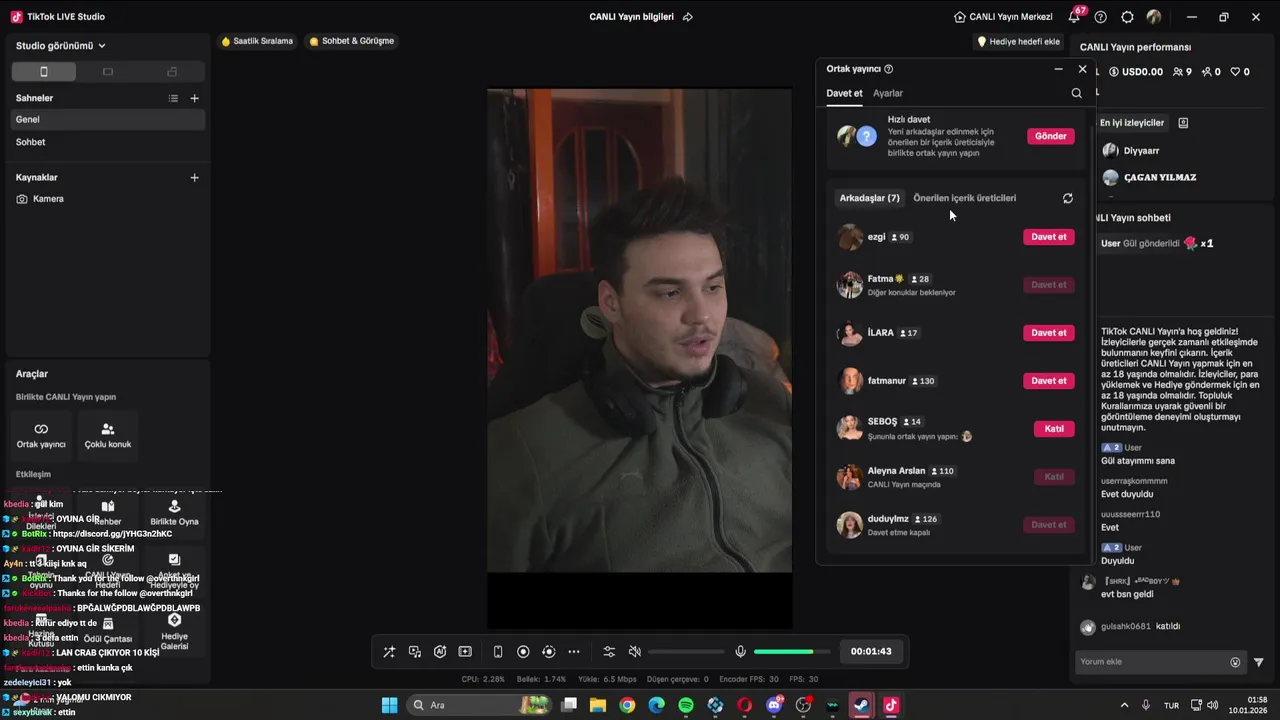
Task: Open Discord from the taskbar
Action: tap(774, 705)
